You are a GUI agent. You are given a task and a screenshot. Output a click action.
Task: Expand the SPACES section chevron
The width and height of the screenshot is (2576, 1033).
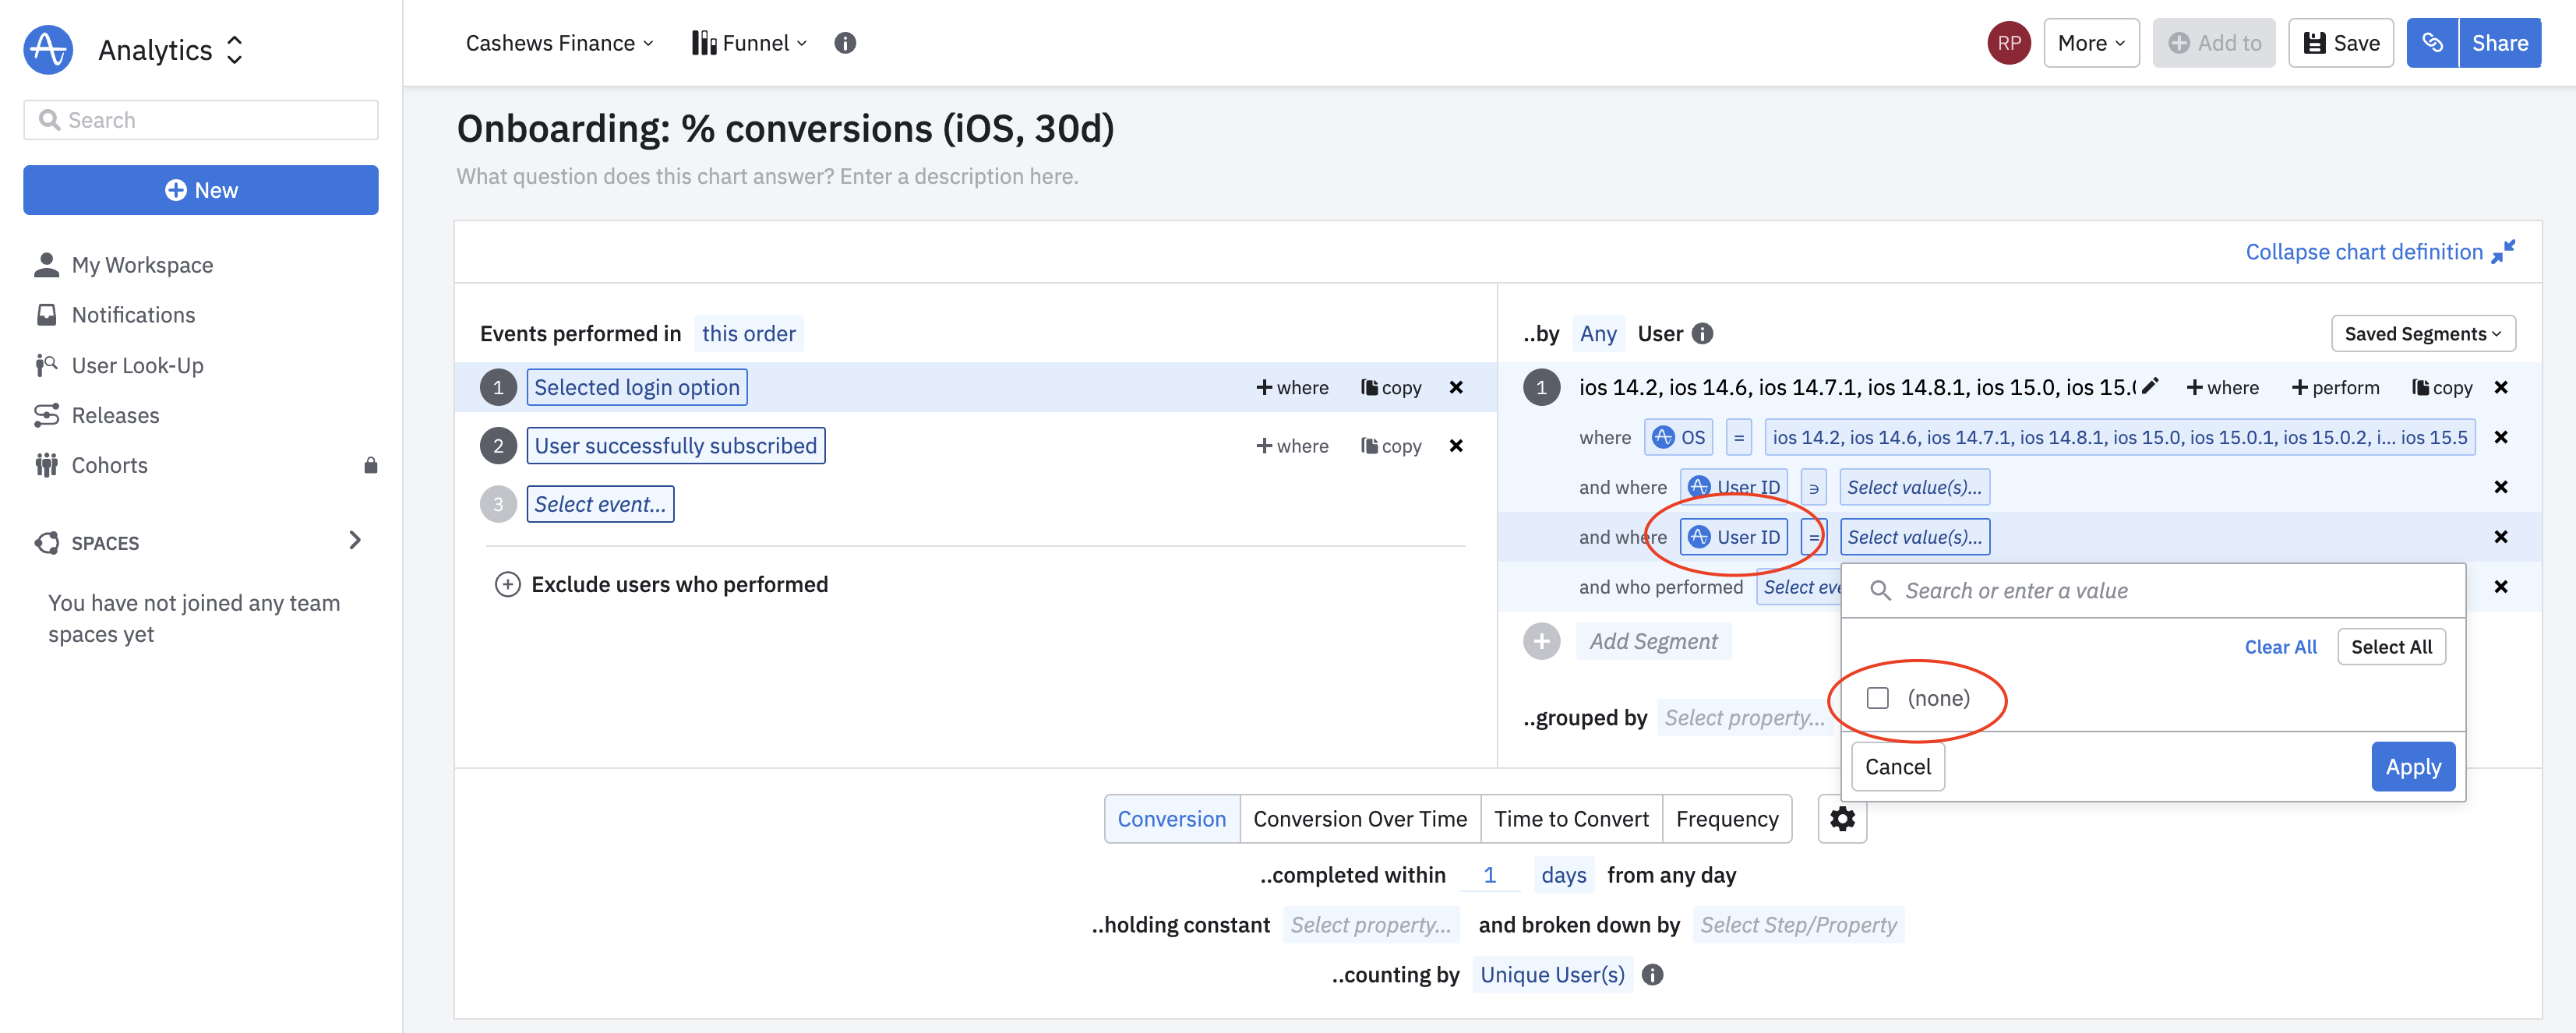click(354, 541)
